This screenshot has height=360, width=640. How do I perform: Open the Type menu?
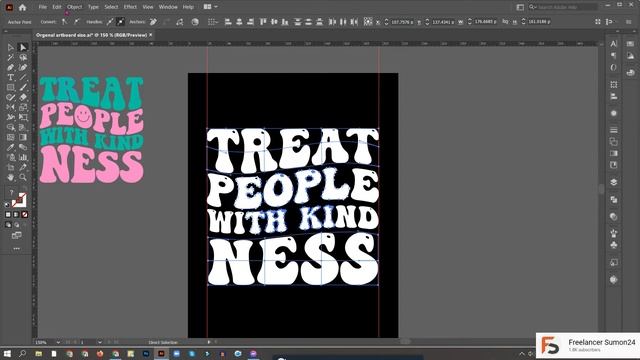click(93, 7)
